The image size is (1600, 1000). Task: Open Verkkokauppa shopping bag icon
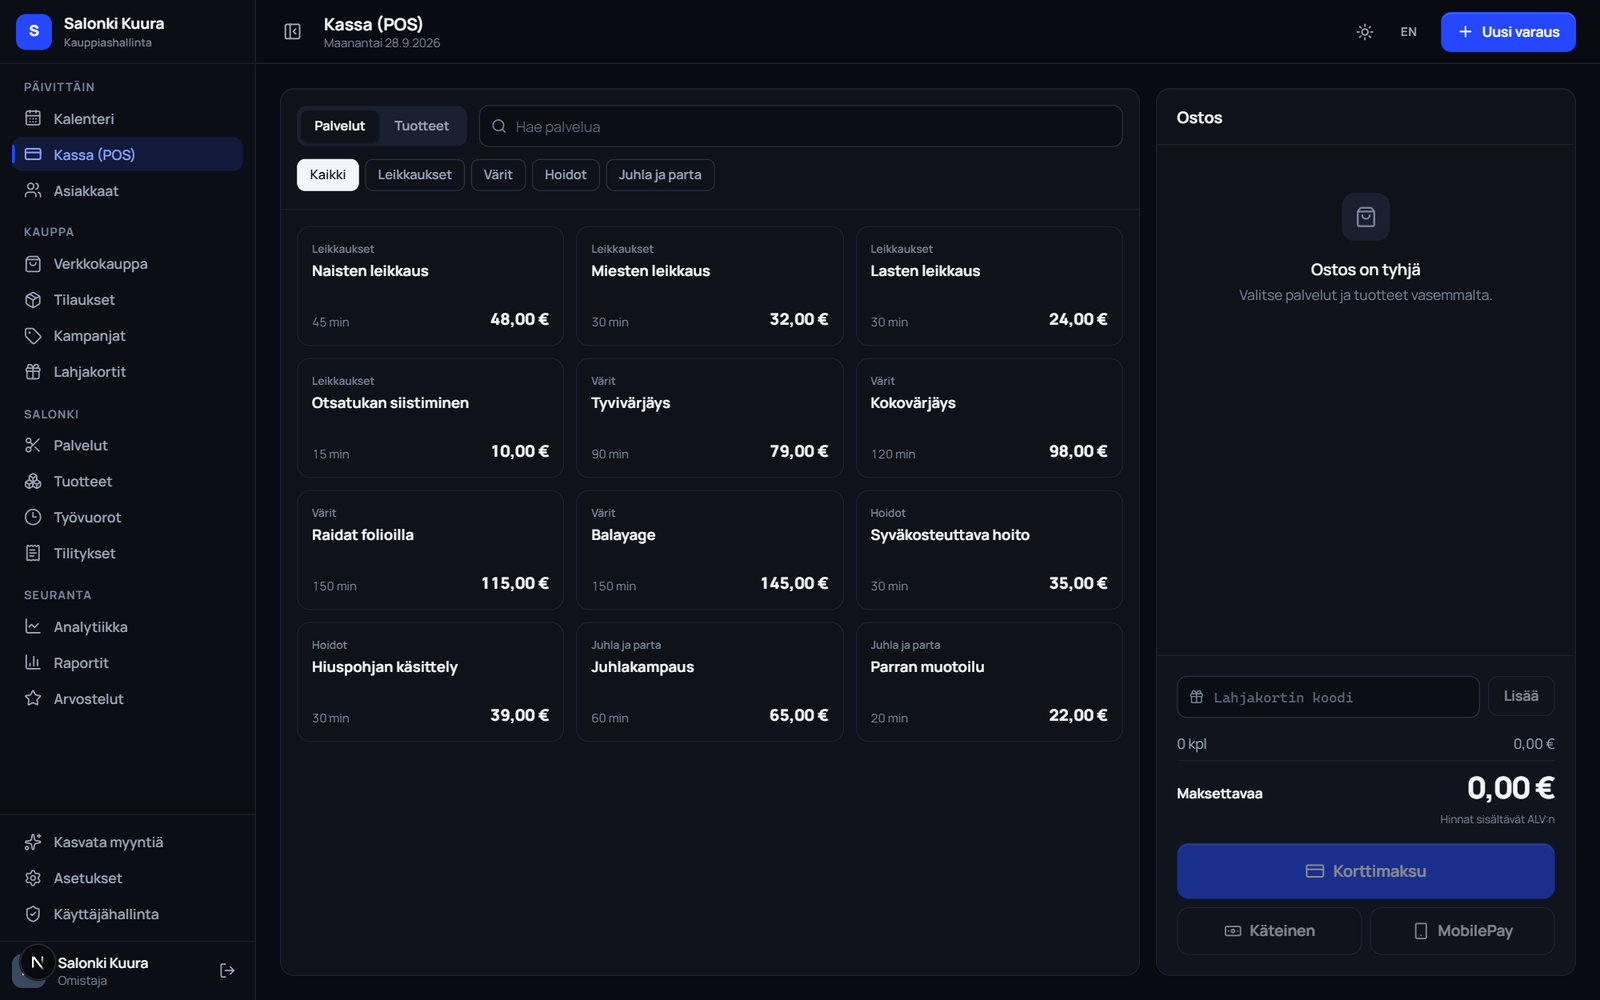(x=33, y=264)
